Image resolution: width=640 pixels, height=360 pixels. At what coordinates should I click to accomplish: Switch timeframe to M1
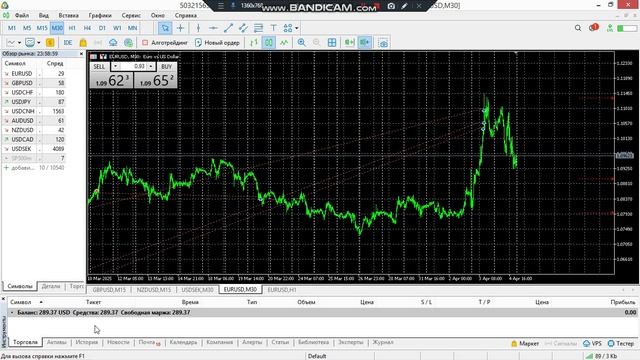coord(12,28)
